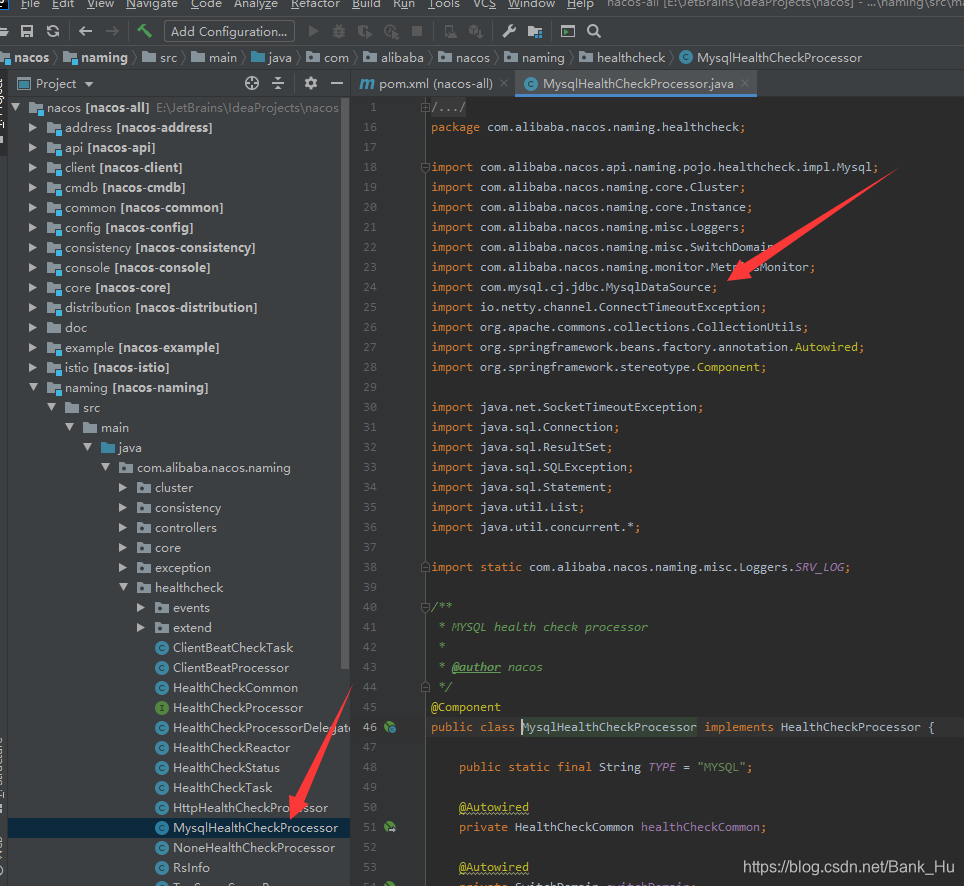The height and width of the screenshot is (886, 964).
Task: Fold the import block at line 18
Action: point(425,167)
